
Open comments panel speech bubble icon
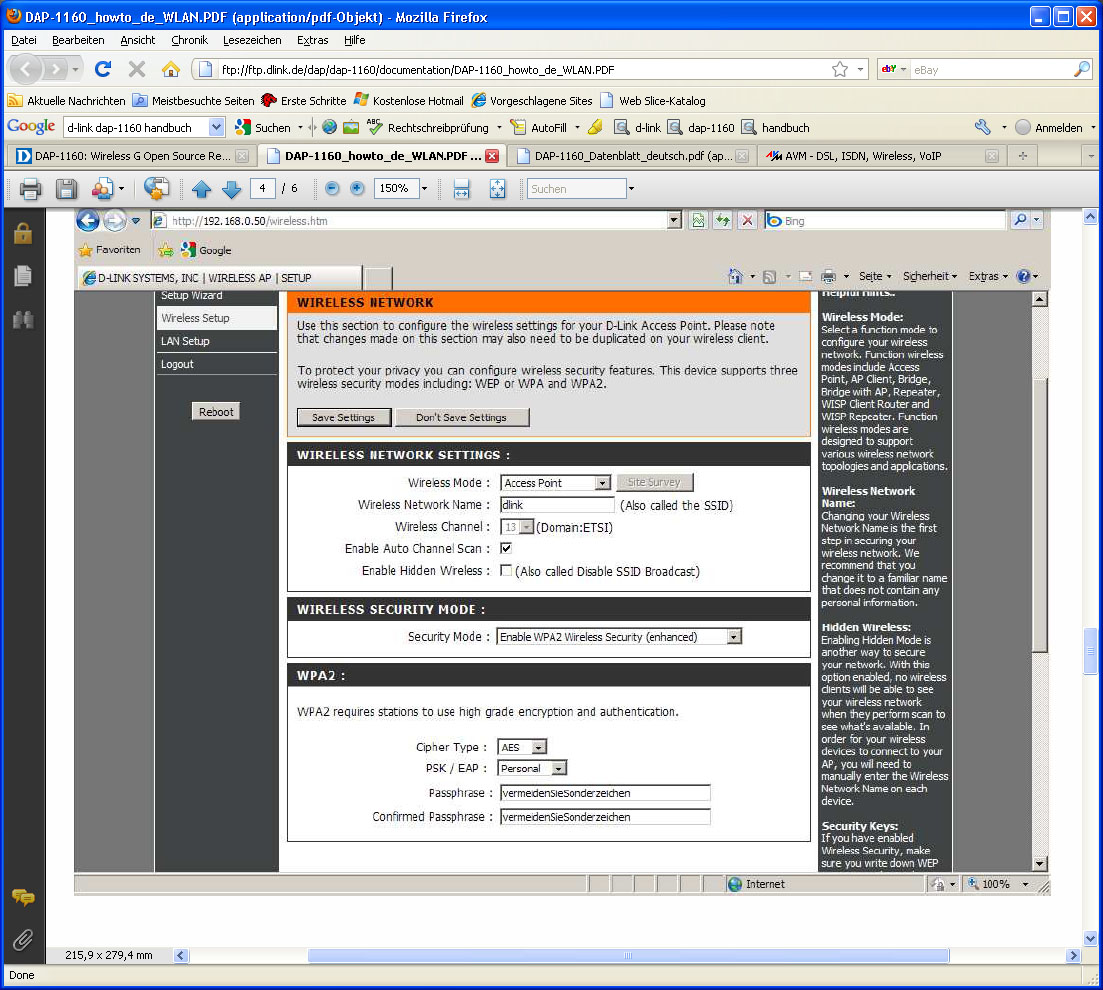[23, 897]
